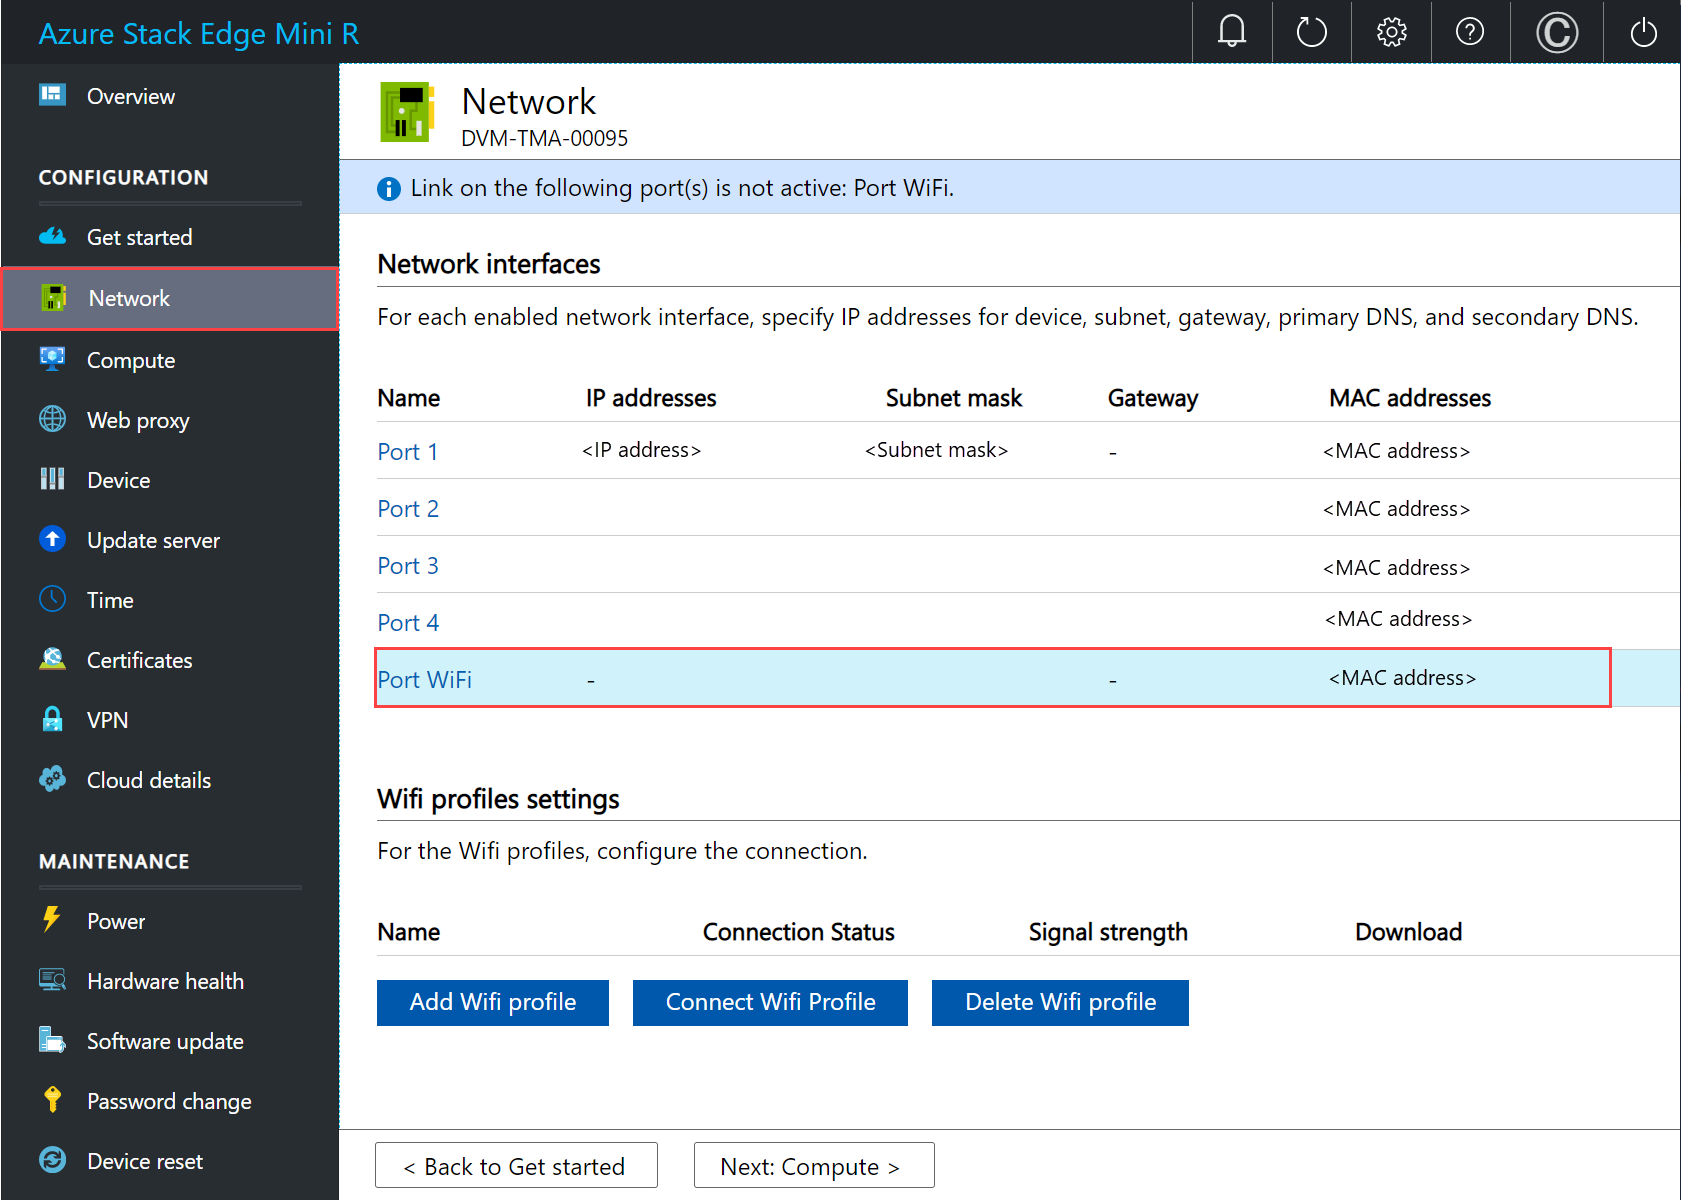This screenshot has width=1681, height=1200.
Task: Click the Web proxy globe icon
Action: pos(52,419)
